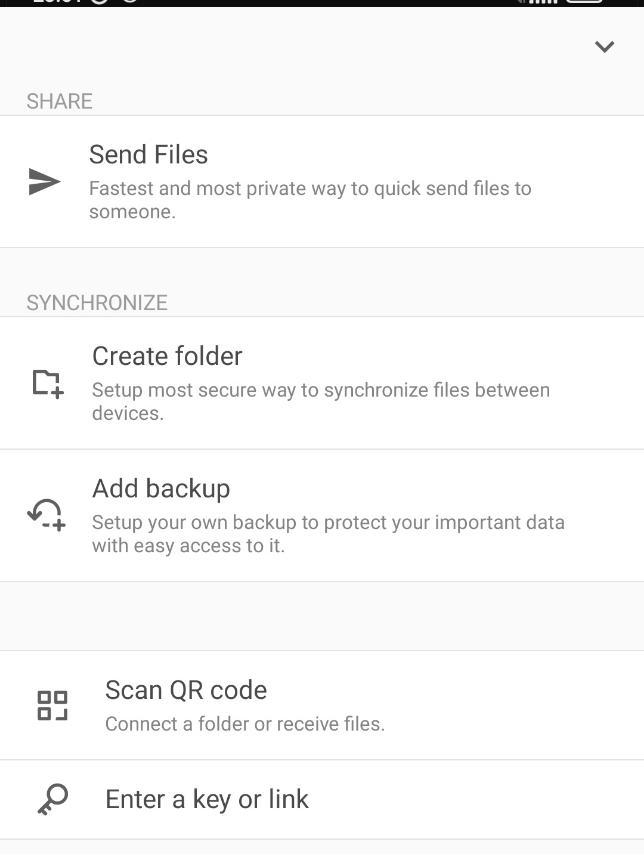The image size is (644, 854).
Task: Tap the key icon beside Enter a key or link
Action: (53, 799)
